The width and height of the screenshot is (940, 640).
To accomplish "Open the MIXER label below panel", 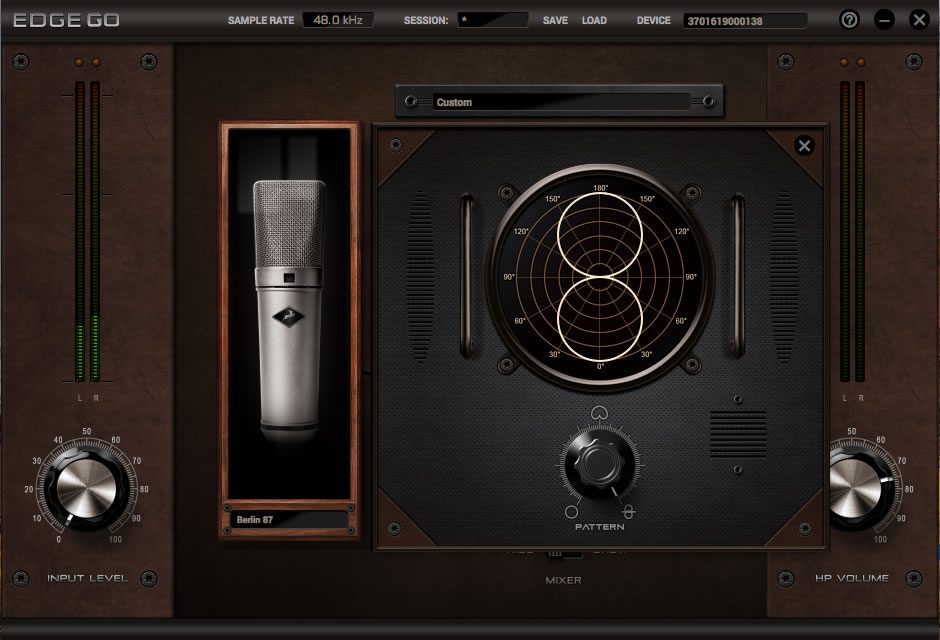I will tap(563, 580).
